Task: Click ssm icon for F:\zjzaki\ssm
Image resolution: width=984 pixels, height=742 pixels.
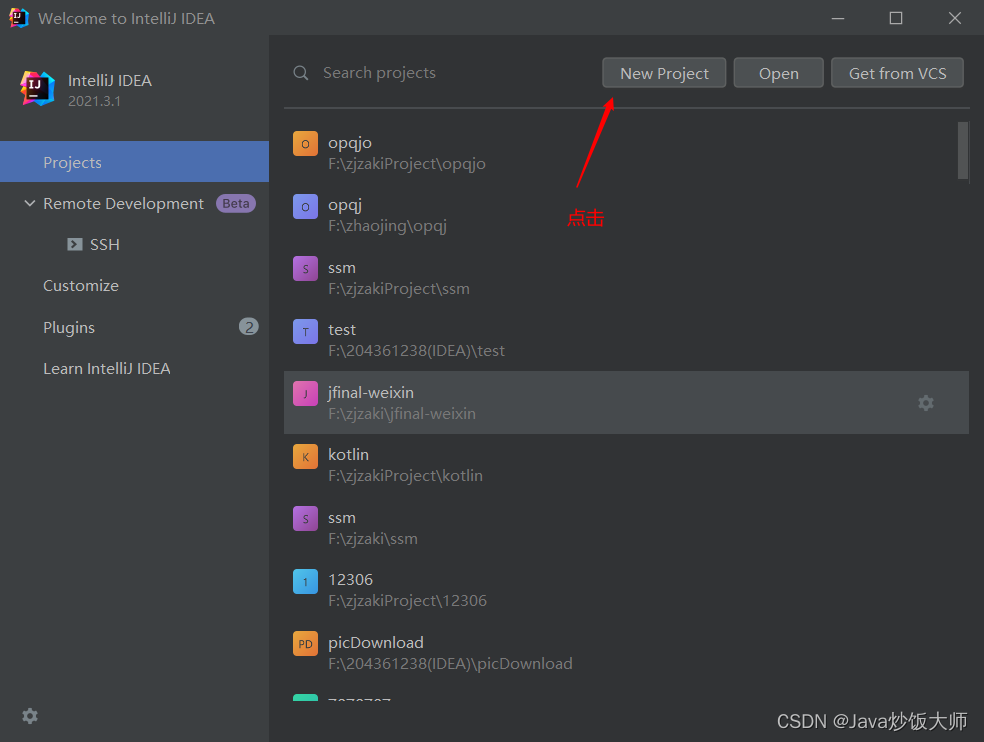Action: coord(305,519)
